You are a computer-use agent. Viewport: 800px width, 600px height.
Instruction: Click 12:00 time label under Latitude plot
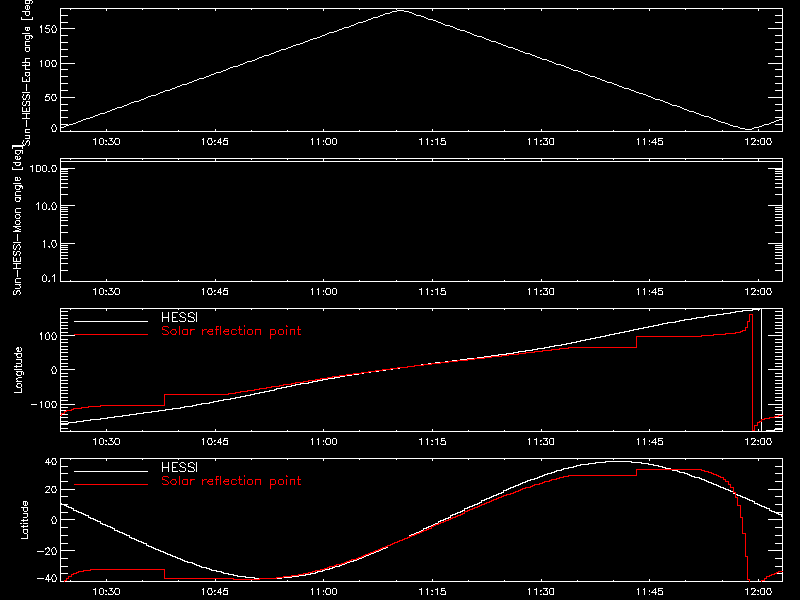(x=758, y=592)
